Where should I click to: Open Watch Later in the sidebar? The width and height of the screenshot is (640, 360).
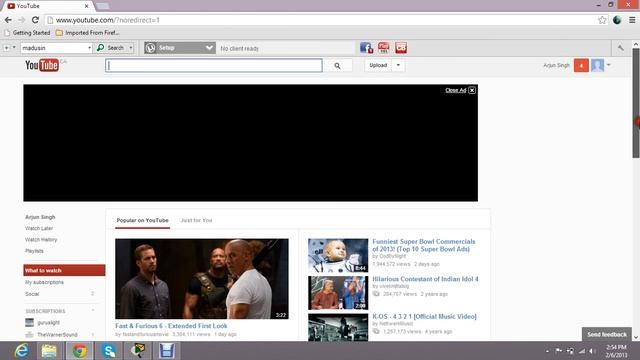tap(39, 229)
